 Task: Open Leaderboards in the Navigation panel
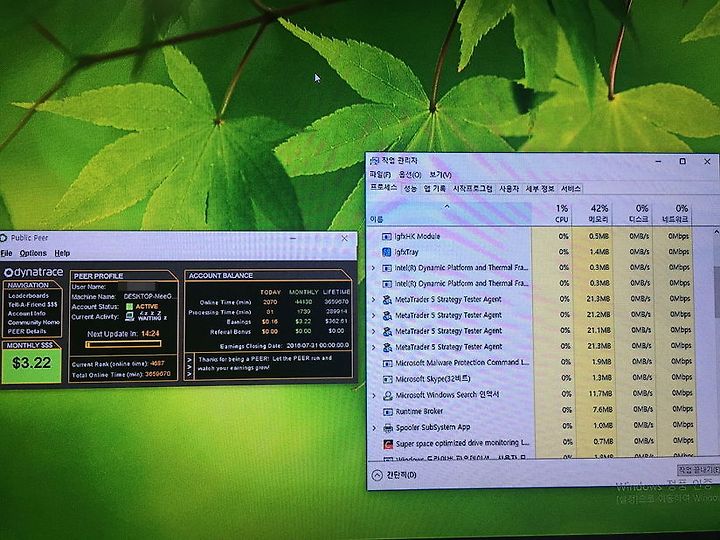tap(28, 296)
